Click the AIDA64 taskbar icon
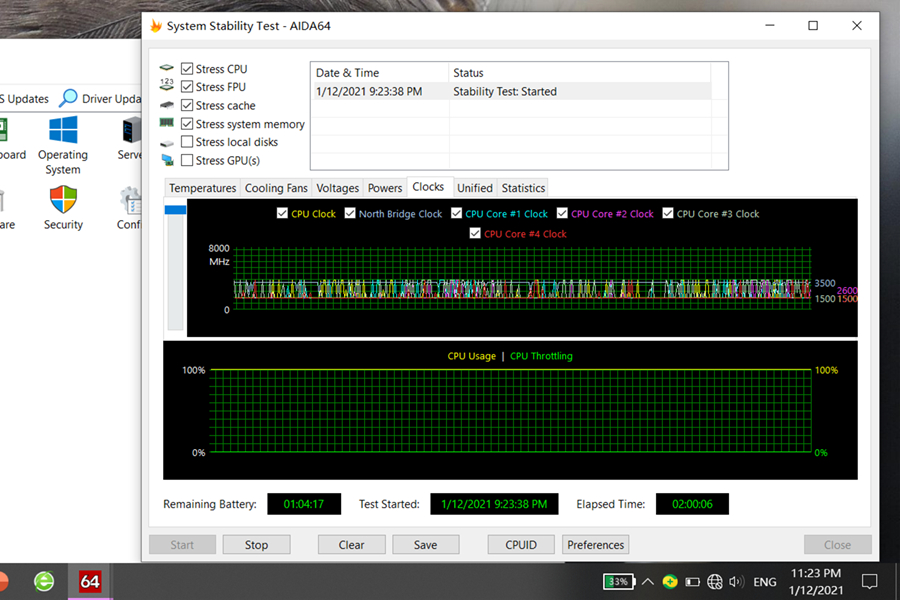Viewport: 900px width, 600px height. click(90, 581)
